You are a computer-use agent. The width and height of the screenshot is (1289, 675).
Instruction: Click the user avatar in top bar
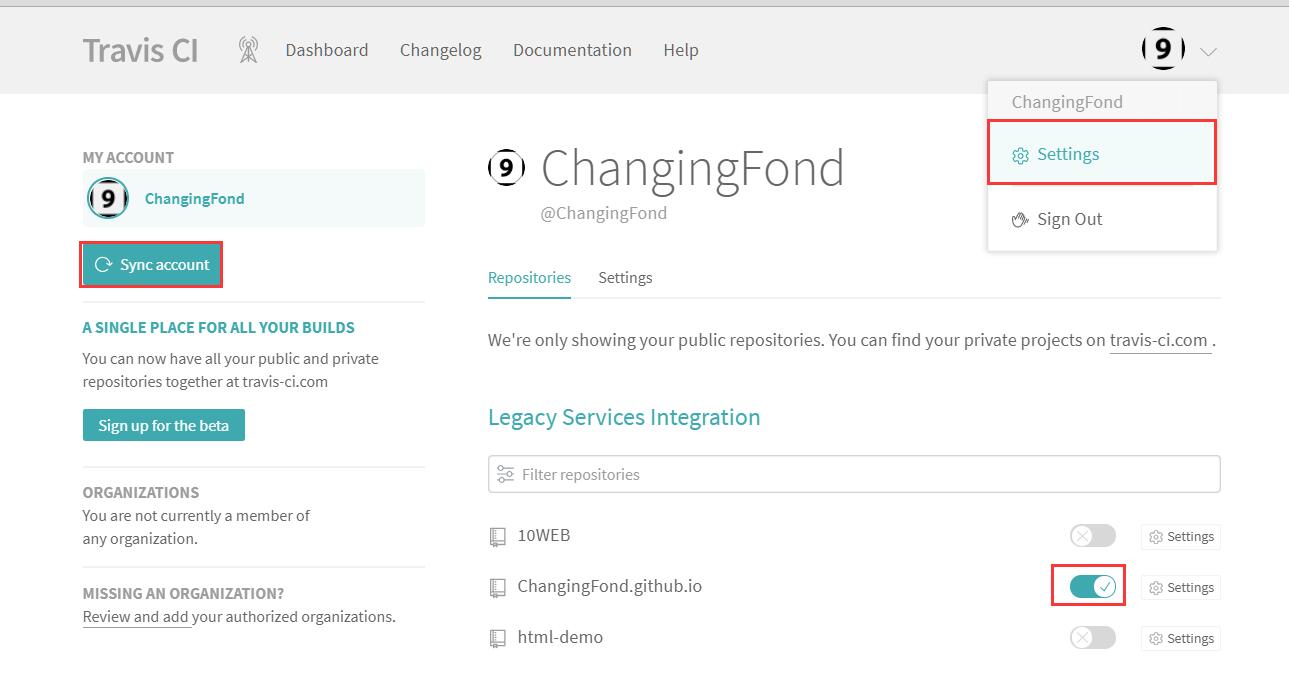point(1163,49)
